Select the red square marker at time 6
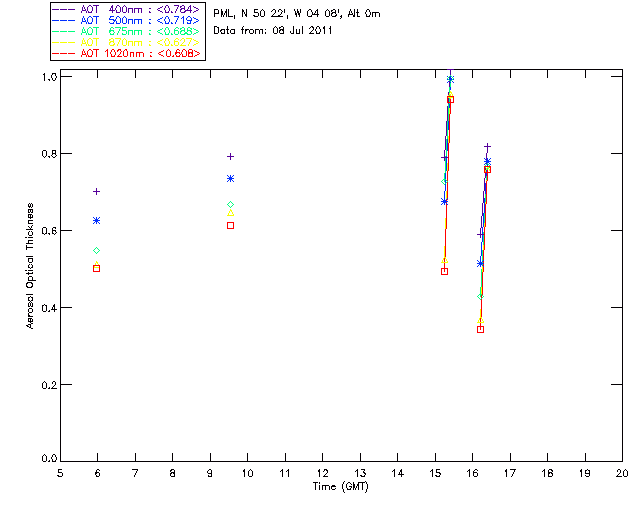 pos(96,269)
